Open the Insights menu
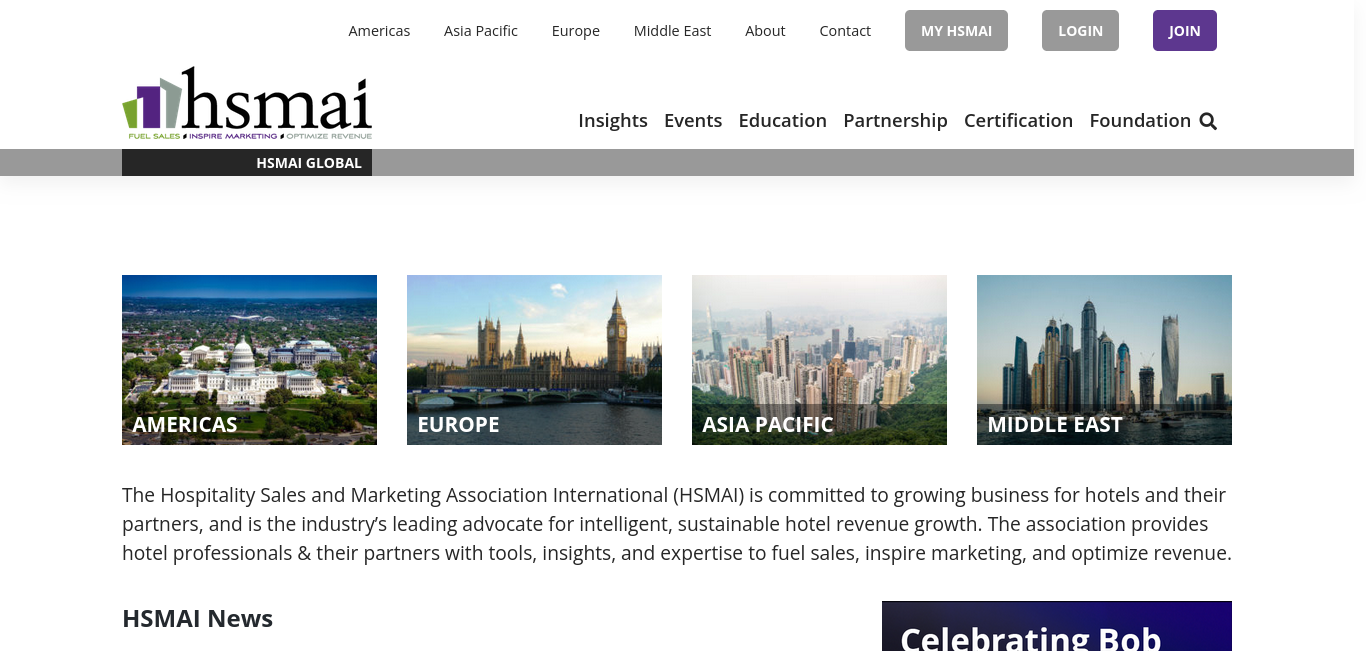Image resolution: width=1366 pixels, height=651 pixels. pyautogui.click(x=613, y=121)
